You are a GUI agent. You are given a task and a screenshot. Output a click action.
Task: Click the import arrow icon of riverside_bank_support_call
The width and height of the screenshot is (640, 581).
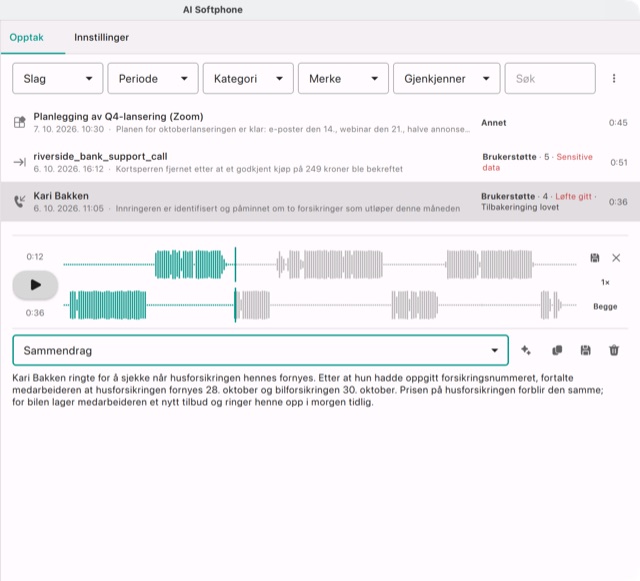20,162
